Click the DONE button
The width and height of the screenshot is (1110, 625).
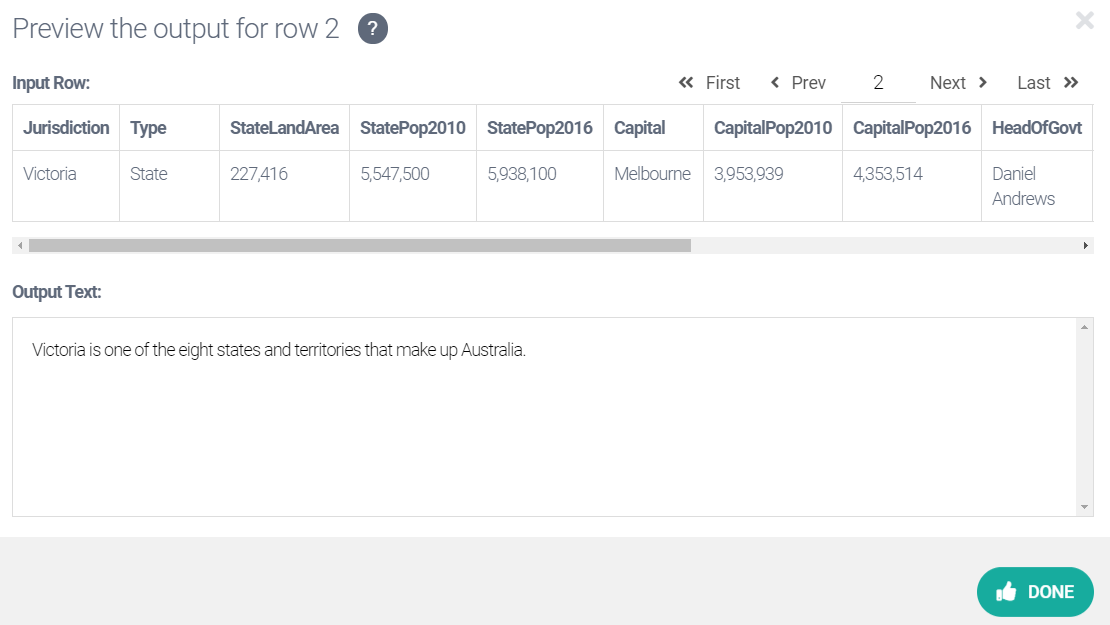[x=1035, y=591]
